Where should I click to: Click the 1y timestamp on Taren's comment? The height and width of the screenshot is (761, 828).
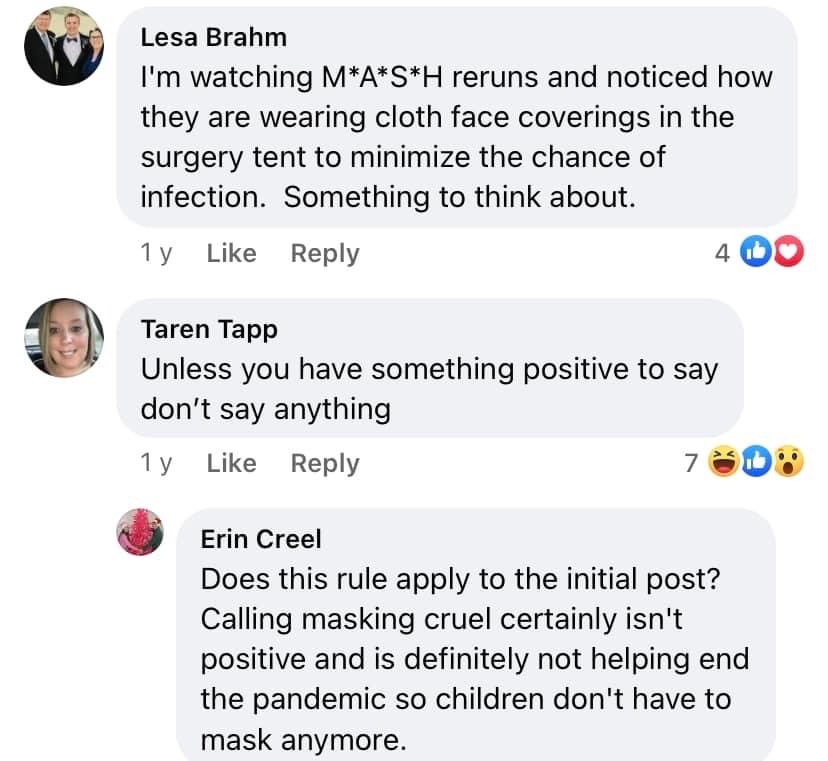tap(156, 464)
